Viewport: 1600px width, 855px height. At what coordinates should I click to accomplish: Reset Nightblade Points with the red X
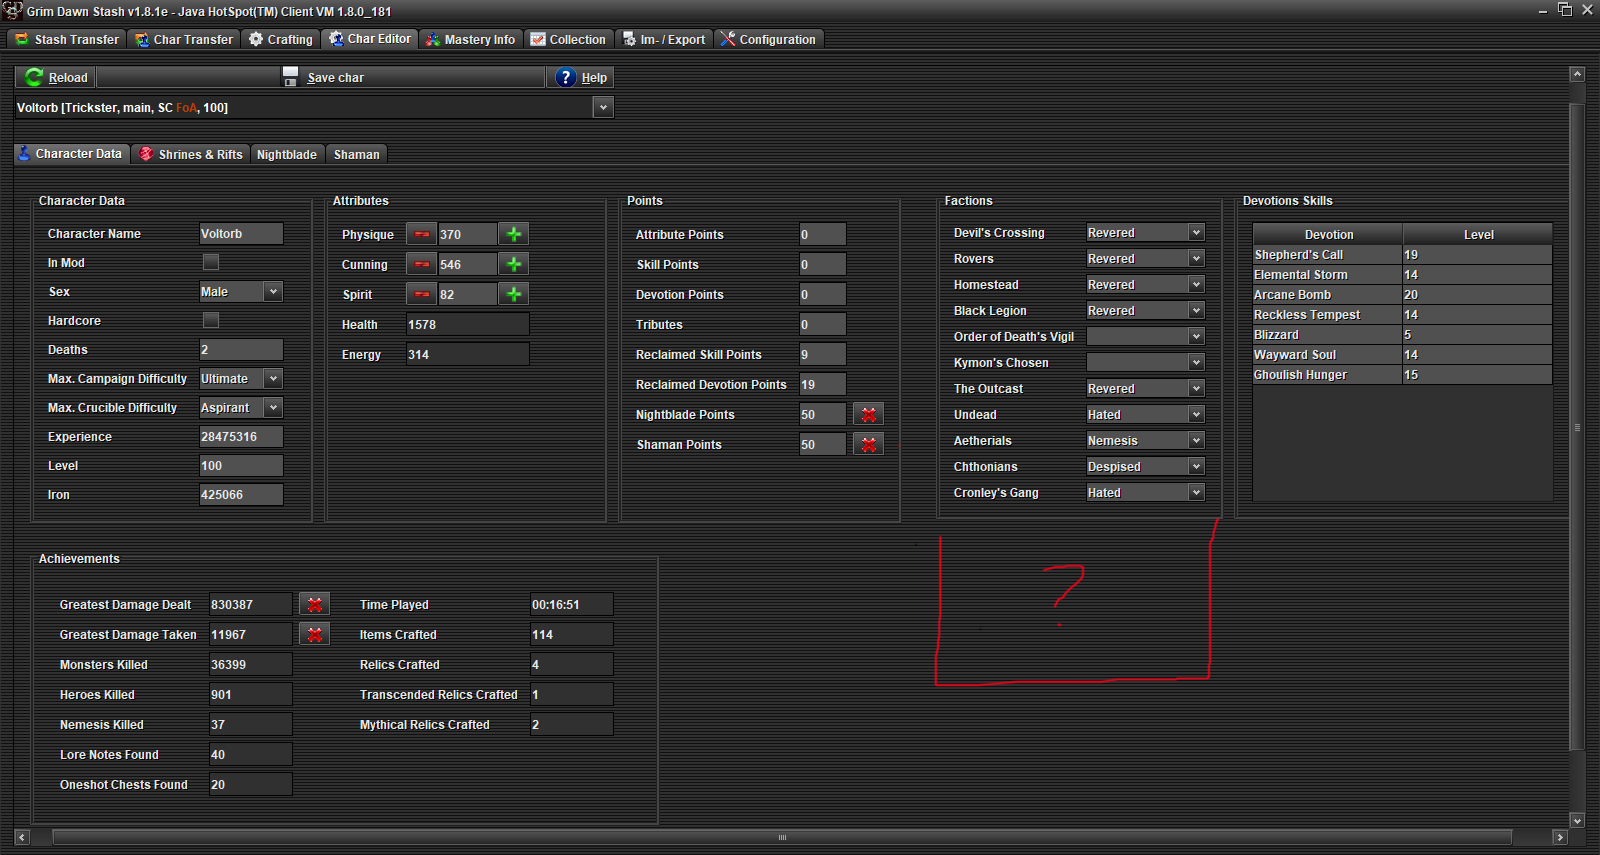point(868,414)
